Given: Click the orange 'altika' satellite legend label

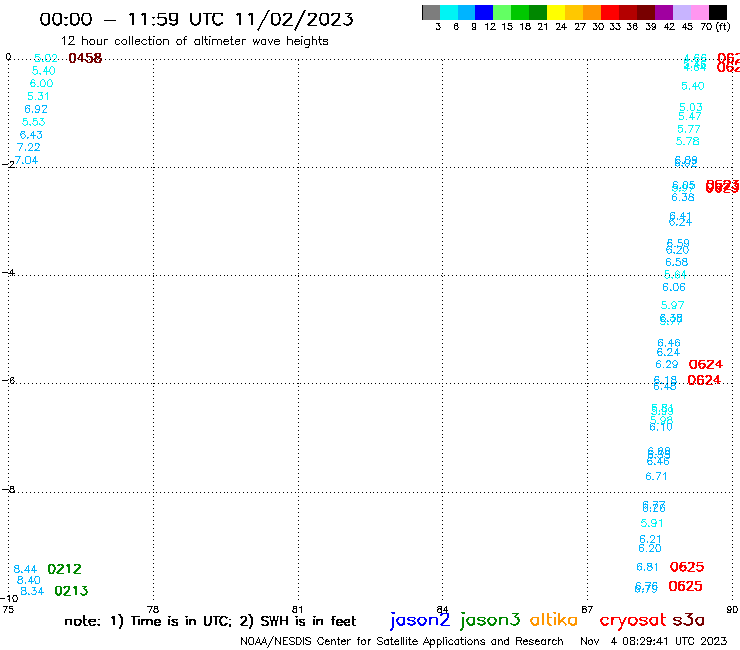Looking at the screenshot, I should point(554,620).
